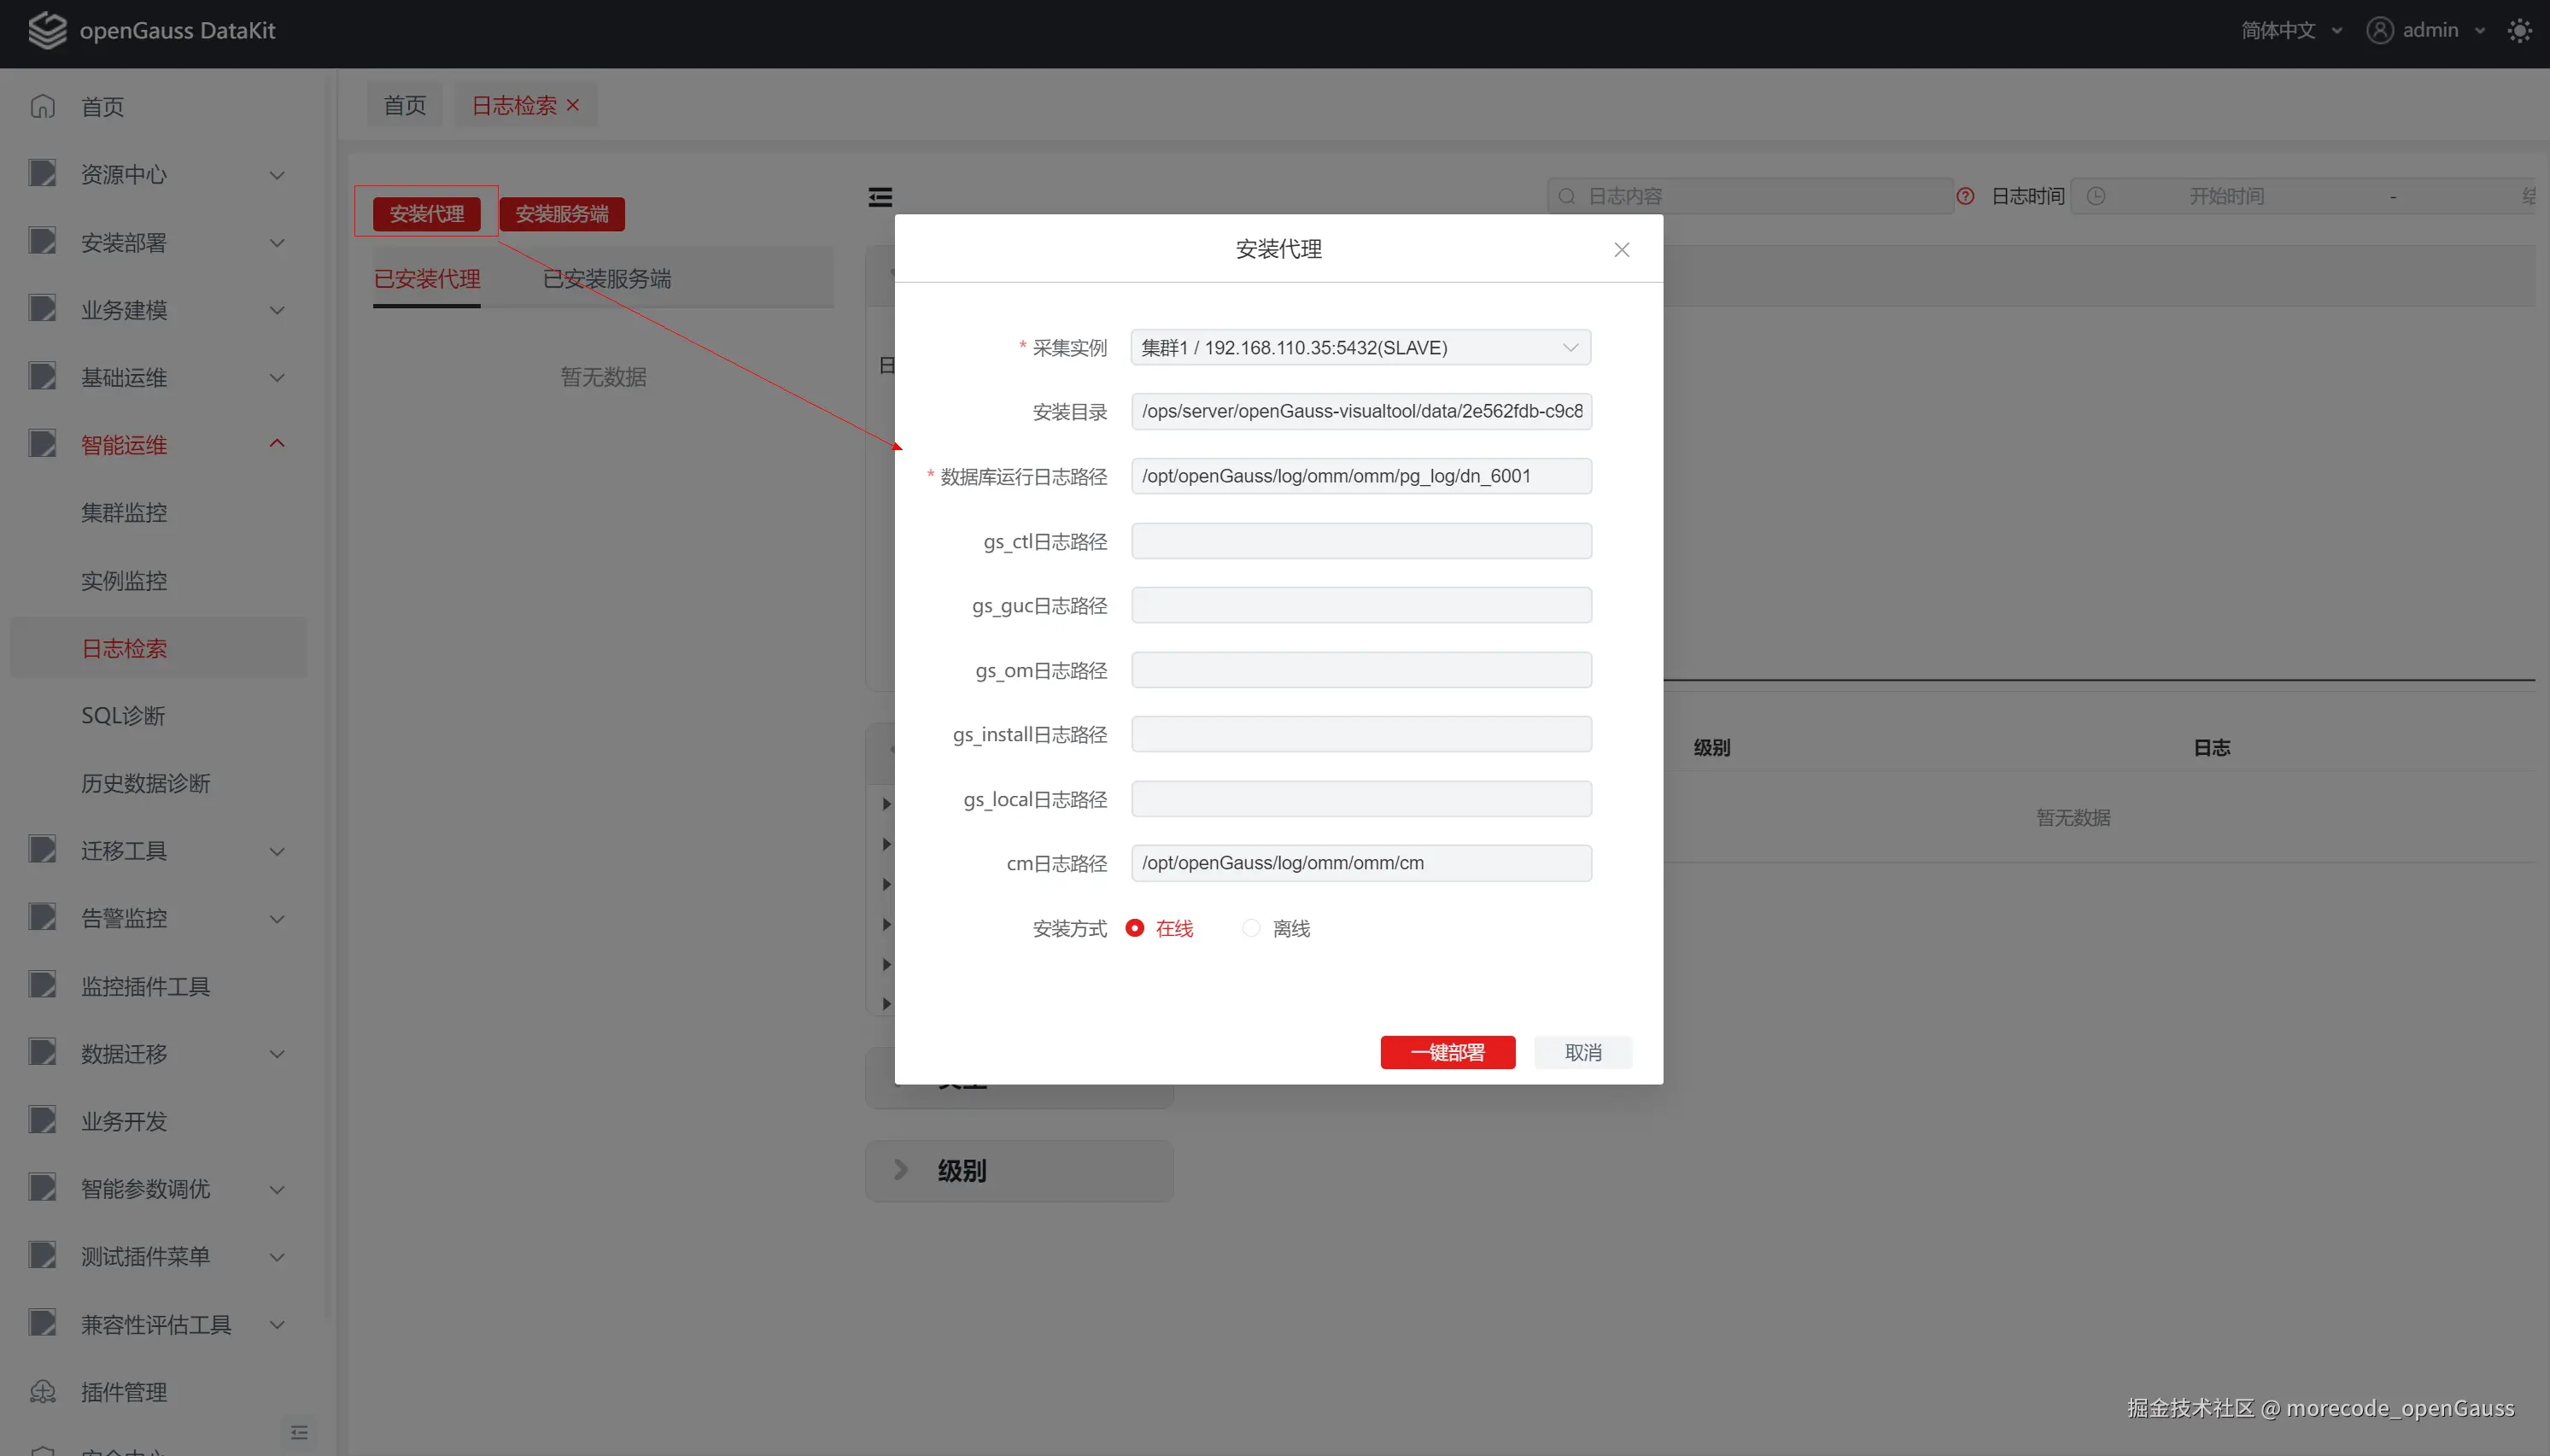Open the 采集实例 instance dropdown
This screenshot has height=1456, width=2550.
[1360, 347]
